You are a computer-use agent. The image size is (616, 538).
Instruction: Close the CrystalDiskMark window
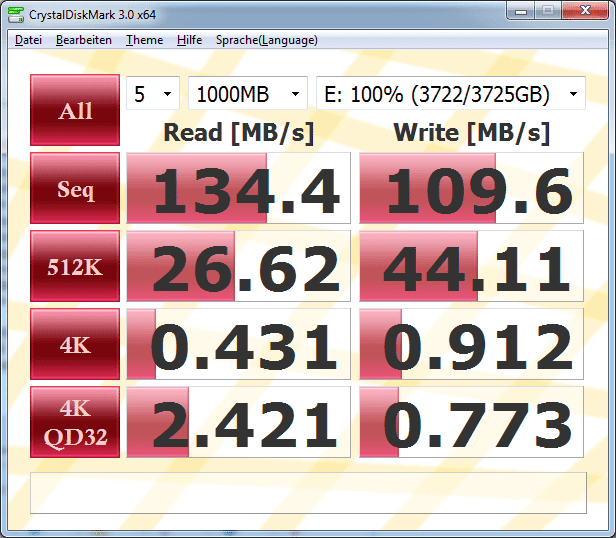(585, 11)
